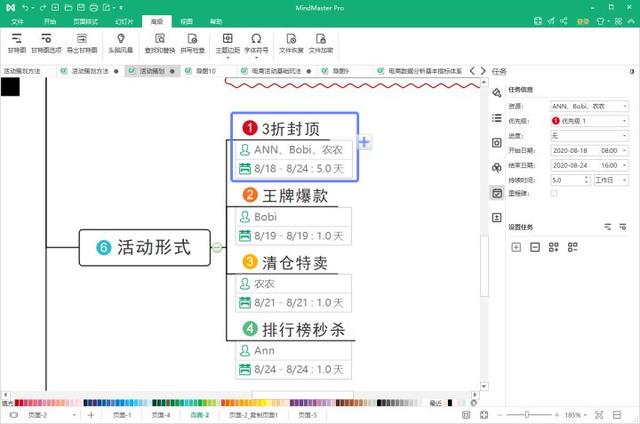The height and width of the screenshot is (424, 640).
Task: Open the end date 2020-08-24 picker
Action: click(589, 165)
